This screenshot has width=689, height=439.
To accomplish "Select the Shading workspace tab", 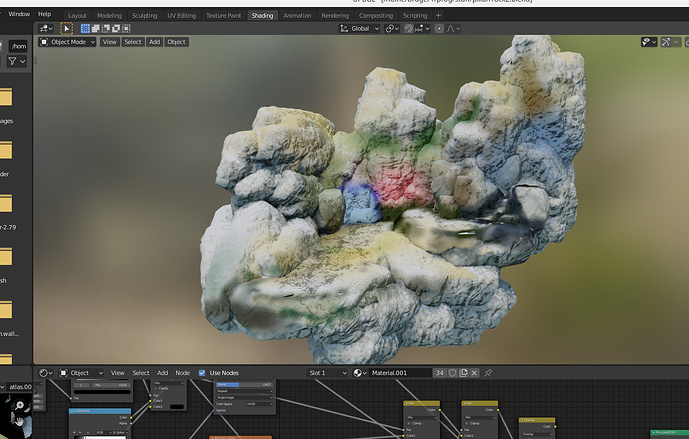I will pyautogui.click(x=262, y=15).
